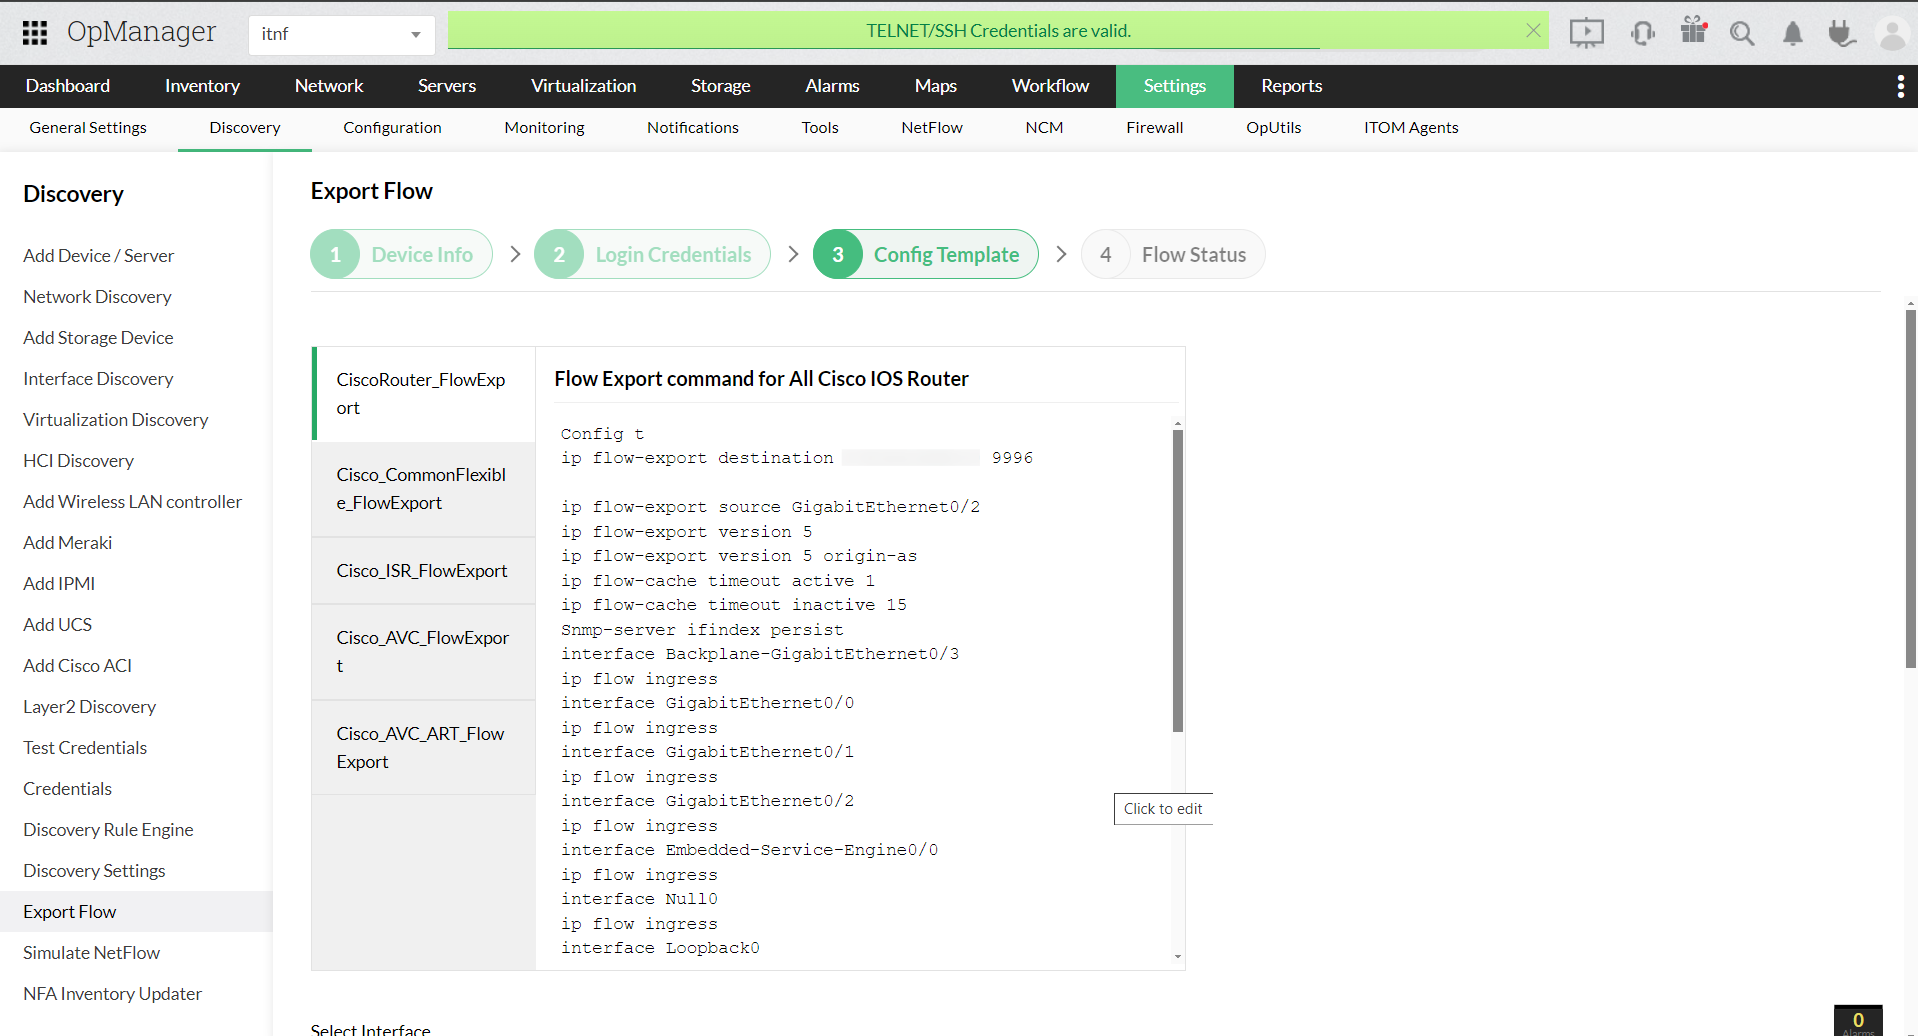
Task: Open Add Storage Device in sidebar
Action: pos(98,338)
